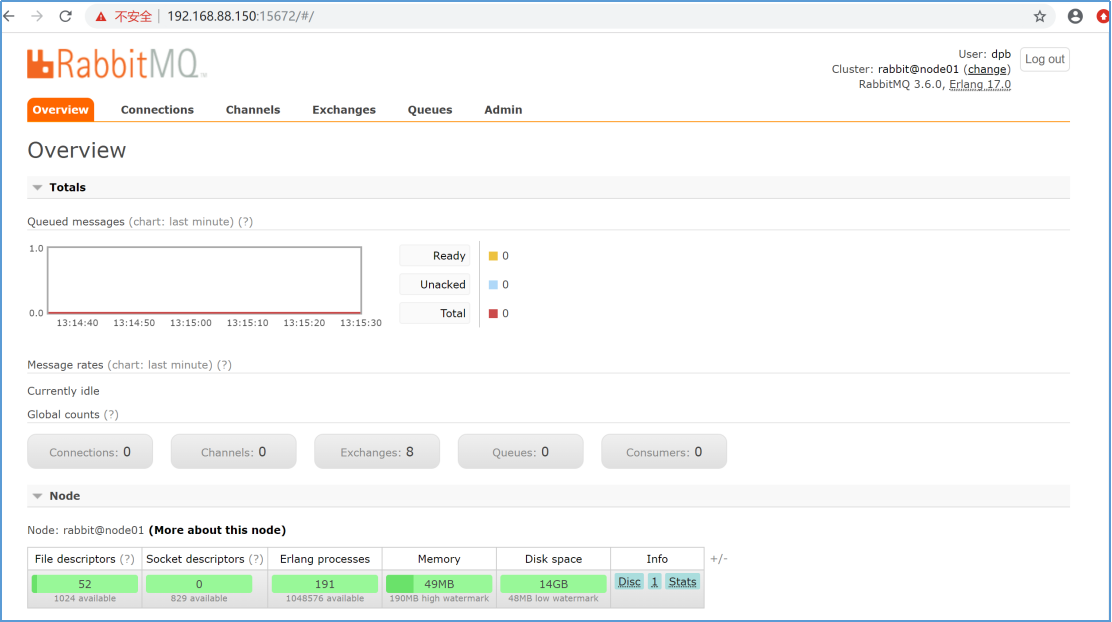Click help mark beside Socket descriptors
1112x622 pixels.
pyautogui.click(x=256, y=560)
